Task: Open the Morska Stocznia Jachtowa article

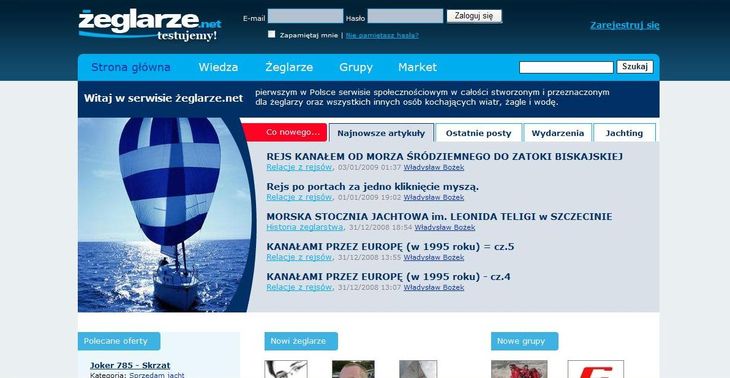Action: tap(439, 216)
